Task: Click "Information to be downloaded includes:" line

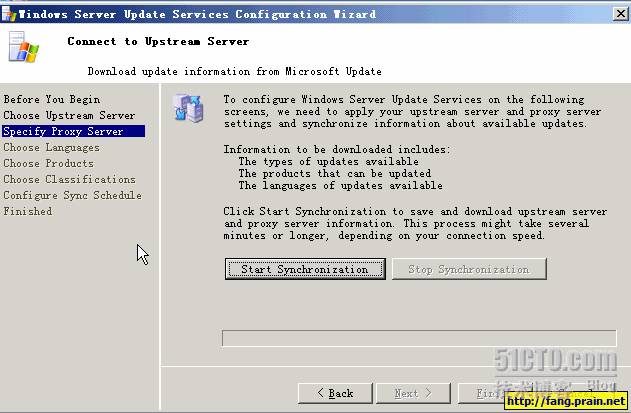Action: point(337,149)
